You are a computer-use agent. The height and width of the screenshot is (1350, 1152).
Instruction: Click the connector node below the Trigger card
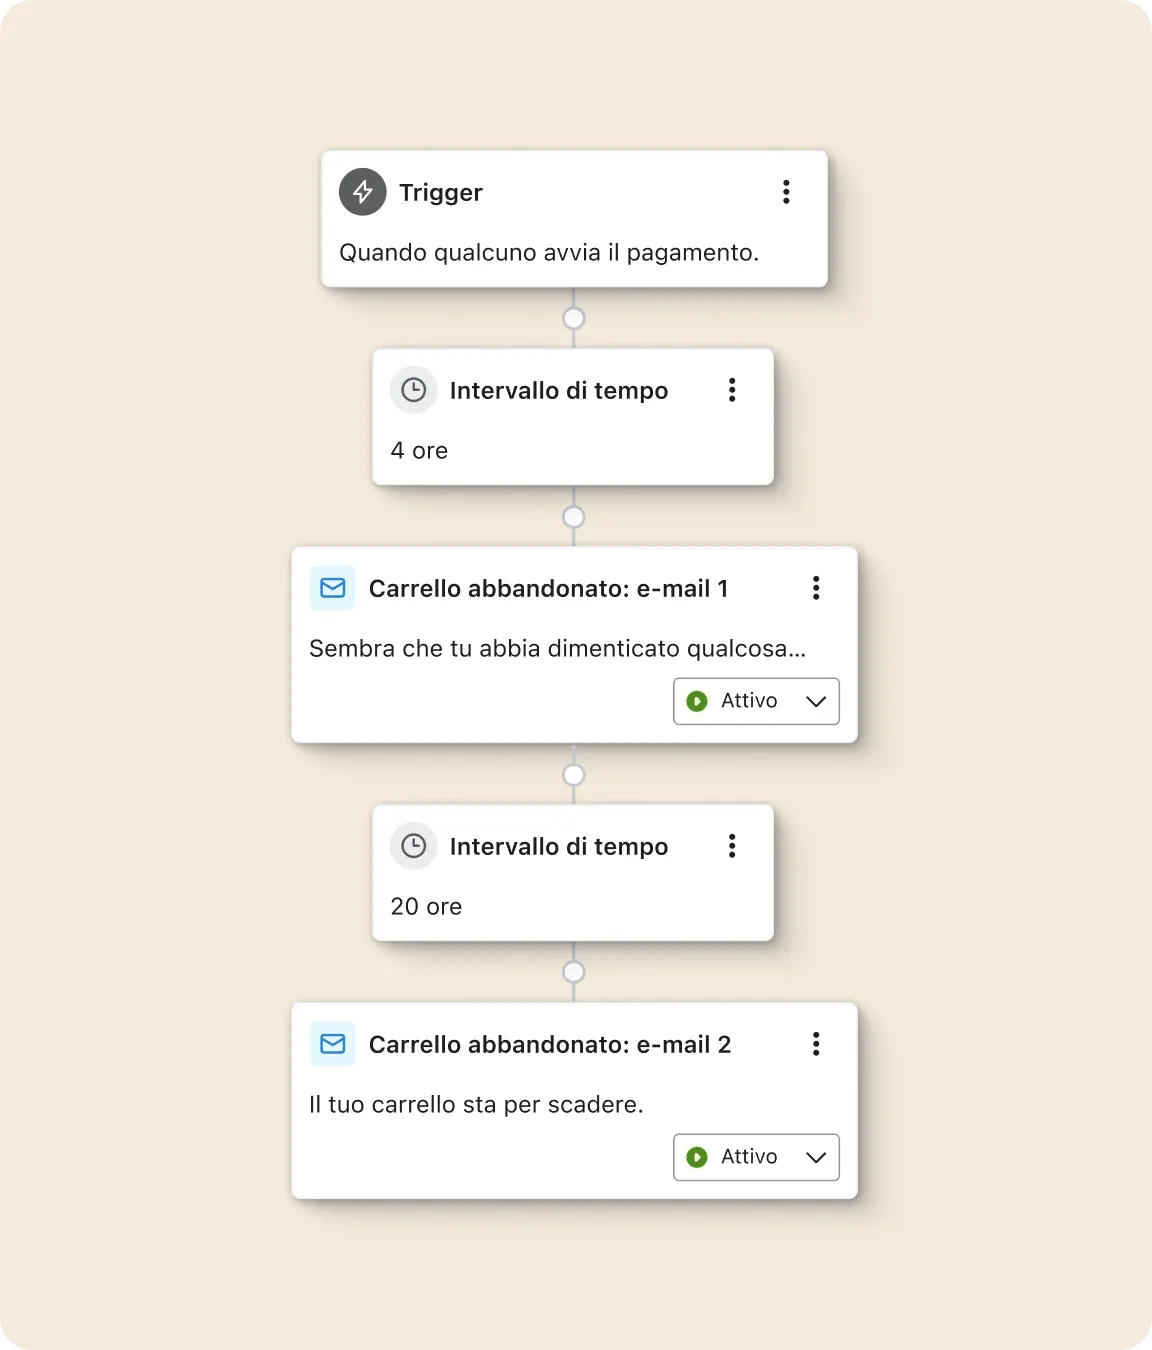coord(574,317)
